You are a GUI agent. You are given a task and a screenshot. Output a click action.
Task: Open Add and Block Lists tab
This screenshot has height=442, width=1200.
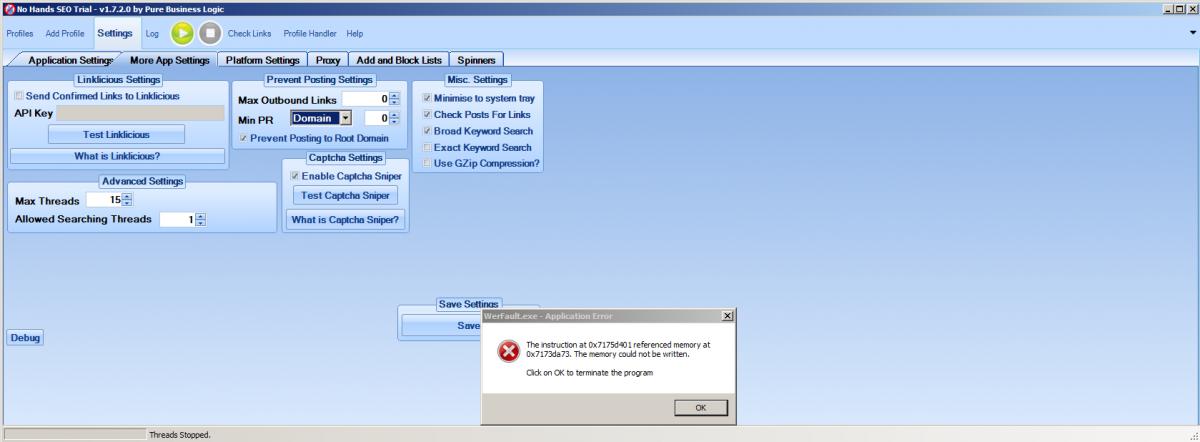click(399, 60)
